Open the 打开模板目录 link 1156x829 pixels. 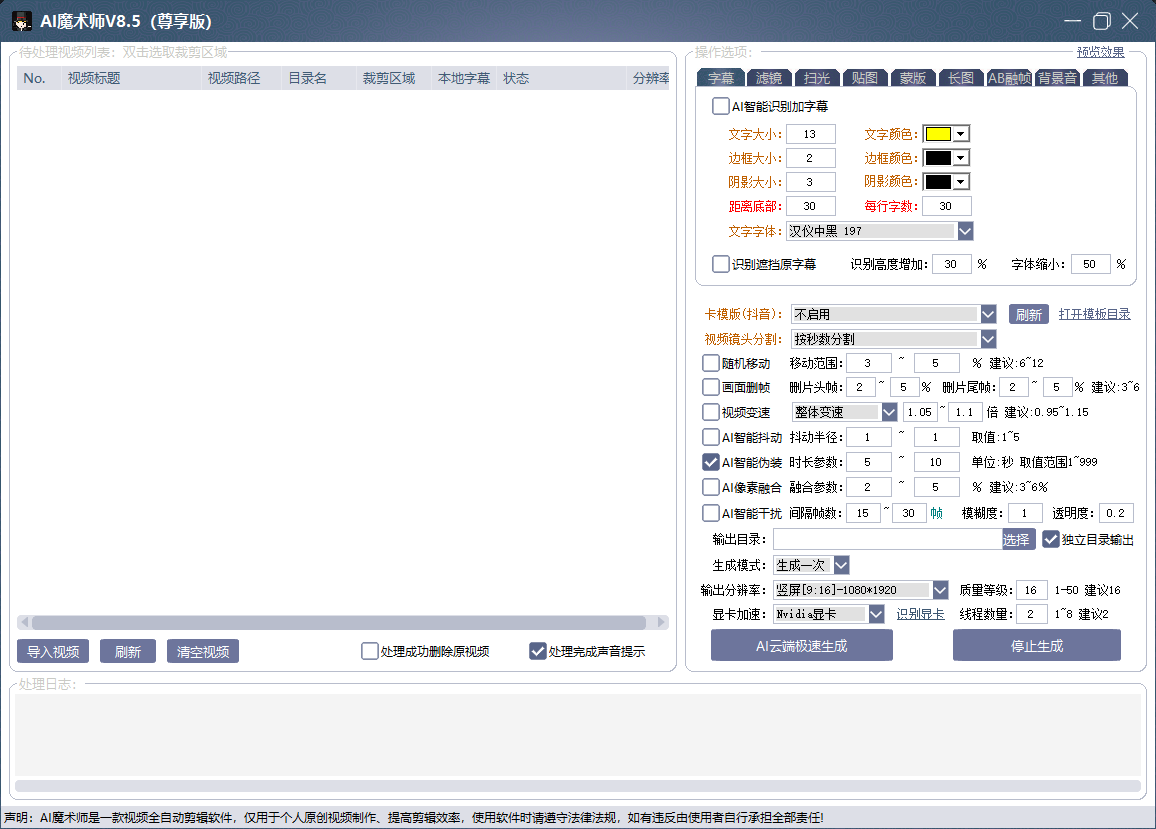click(x=1094, y=314)
